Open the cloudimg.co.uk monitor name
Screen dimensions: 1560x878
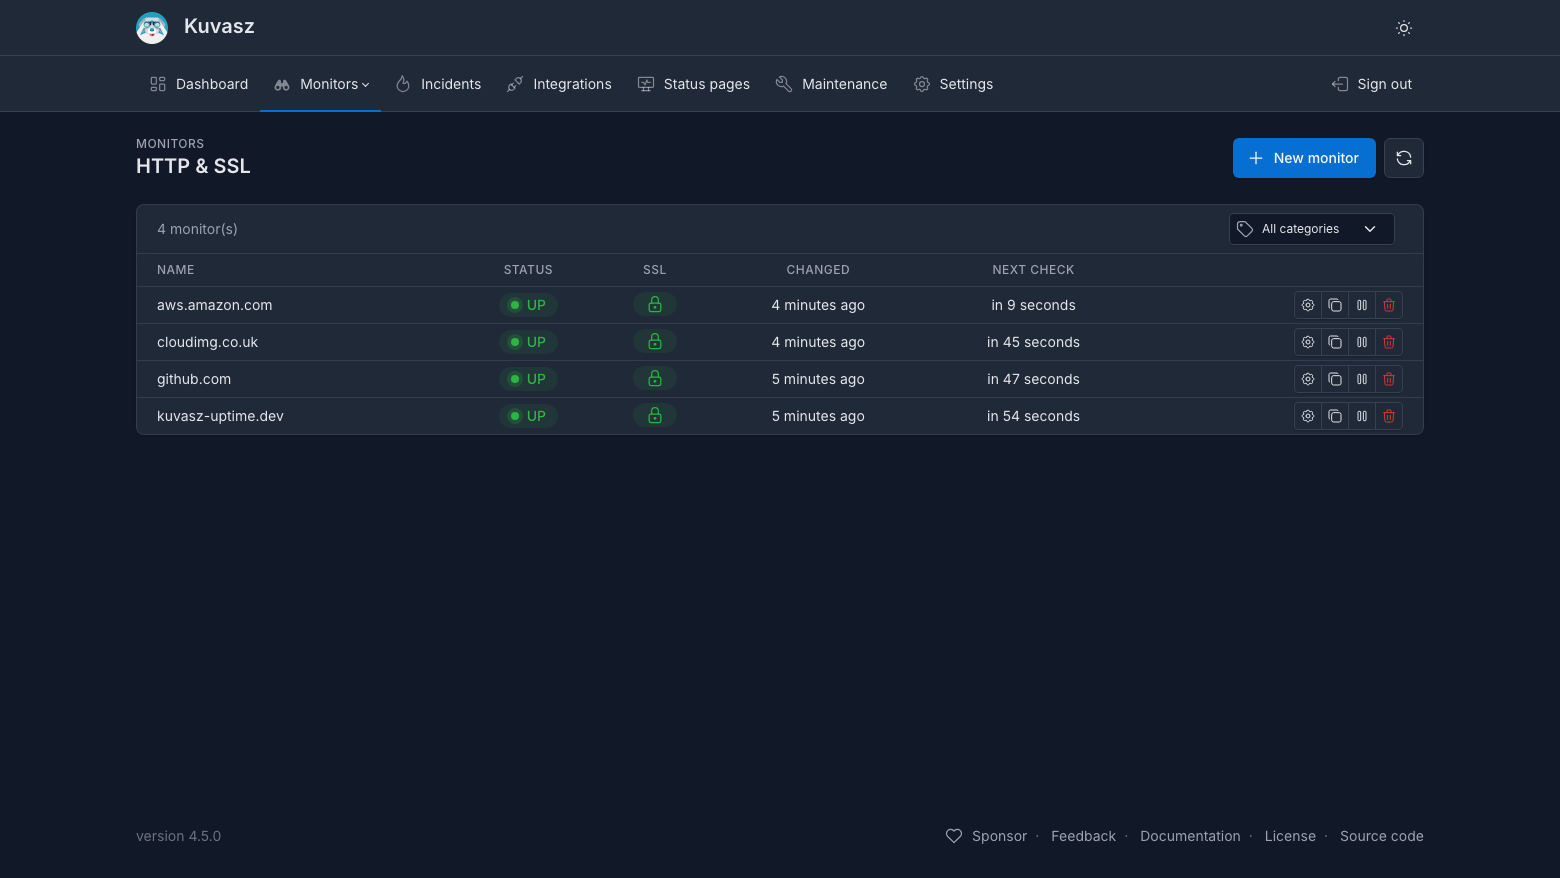pos(208,342)
